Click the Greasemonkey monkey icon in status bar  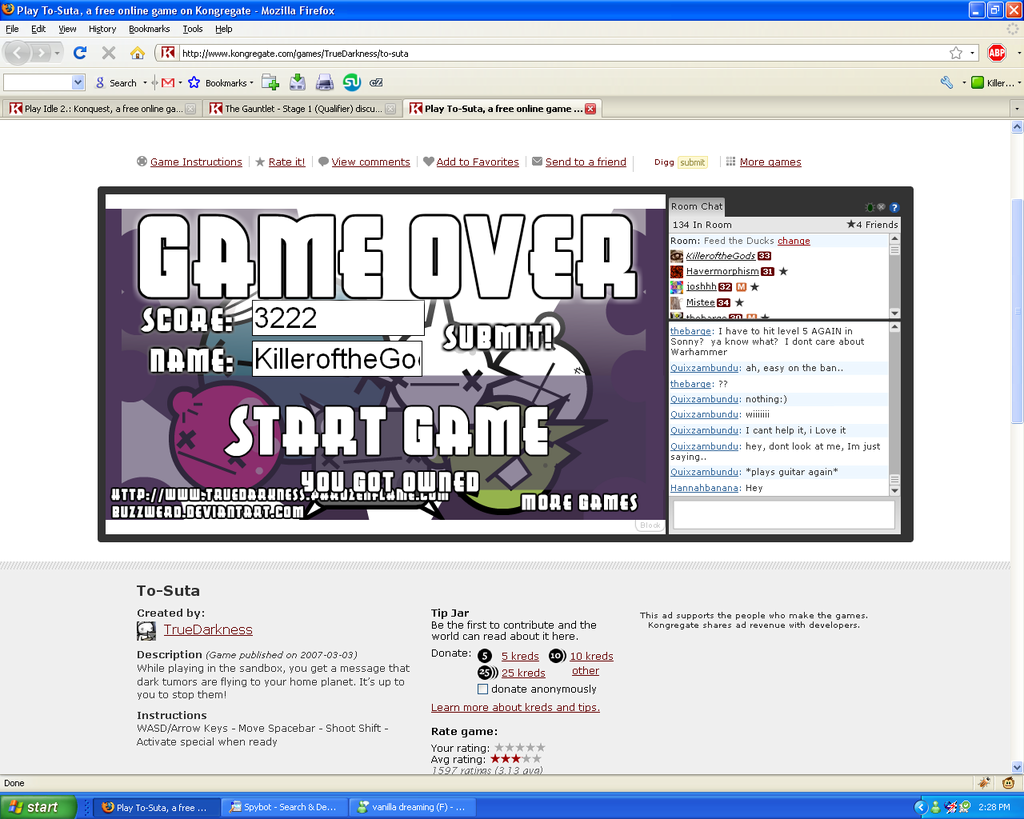tap(1008, 782)
